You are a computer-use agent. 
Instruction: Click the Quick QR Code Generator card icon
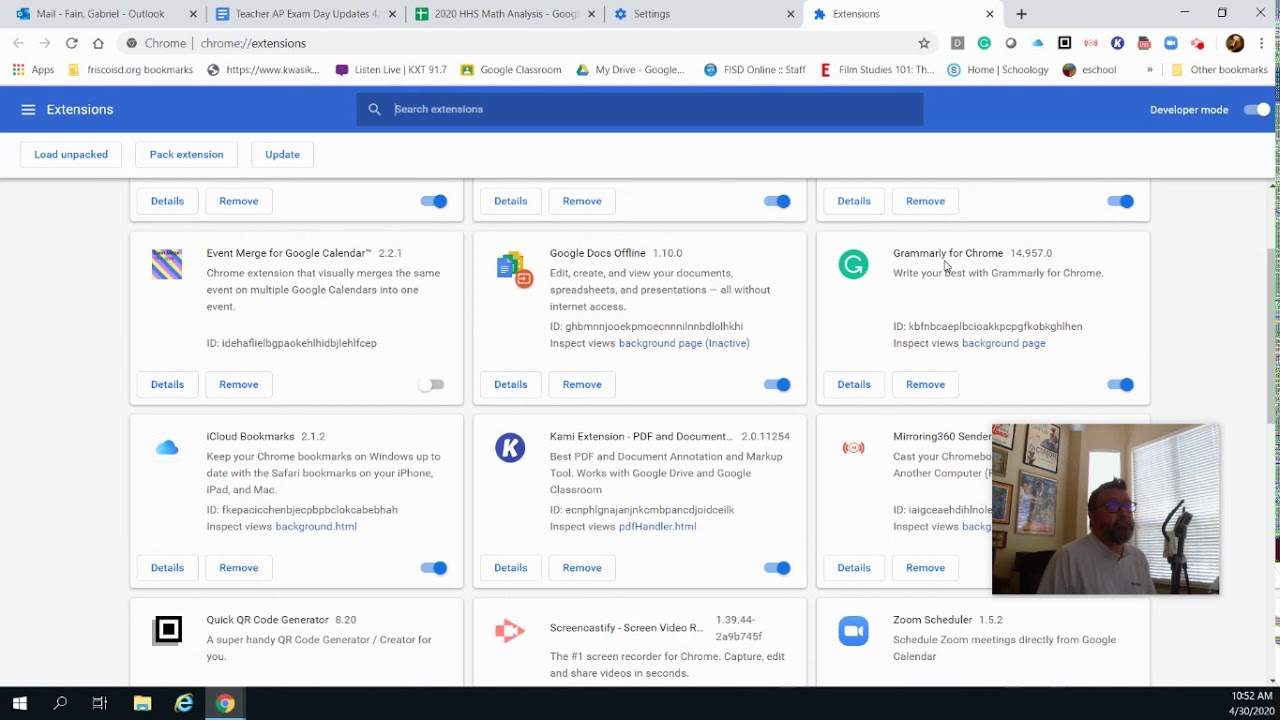(x=168, y=630)
